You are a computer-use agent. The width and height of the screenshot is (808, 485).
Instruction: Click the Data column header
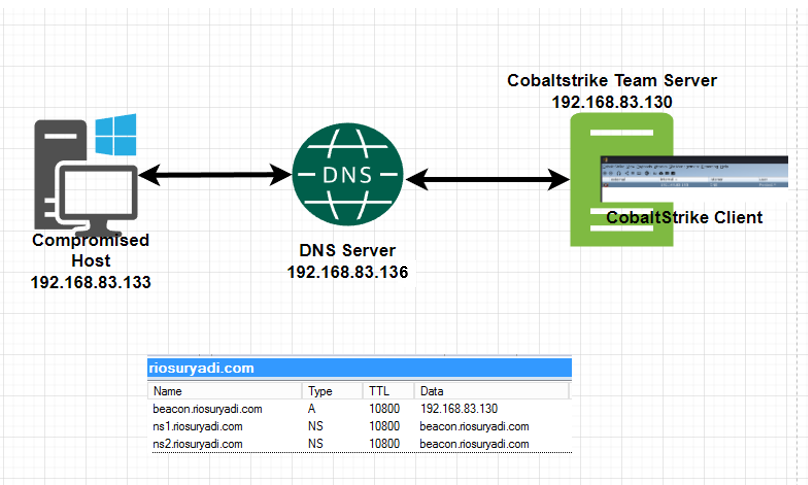431,392
